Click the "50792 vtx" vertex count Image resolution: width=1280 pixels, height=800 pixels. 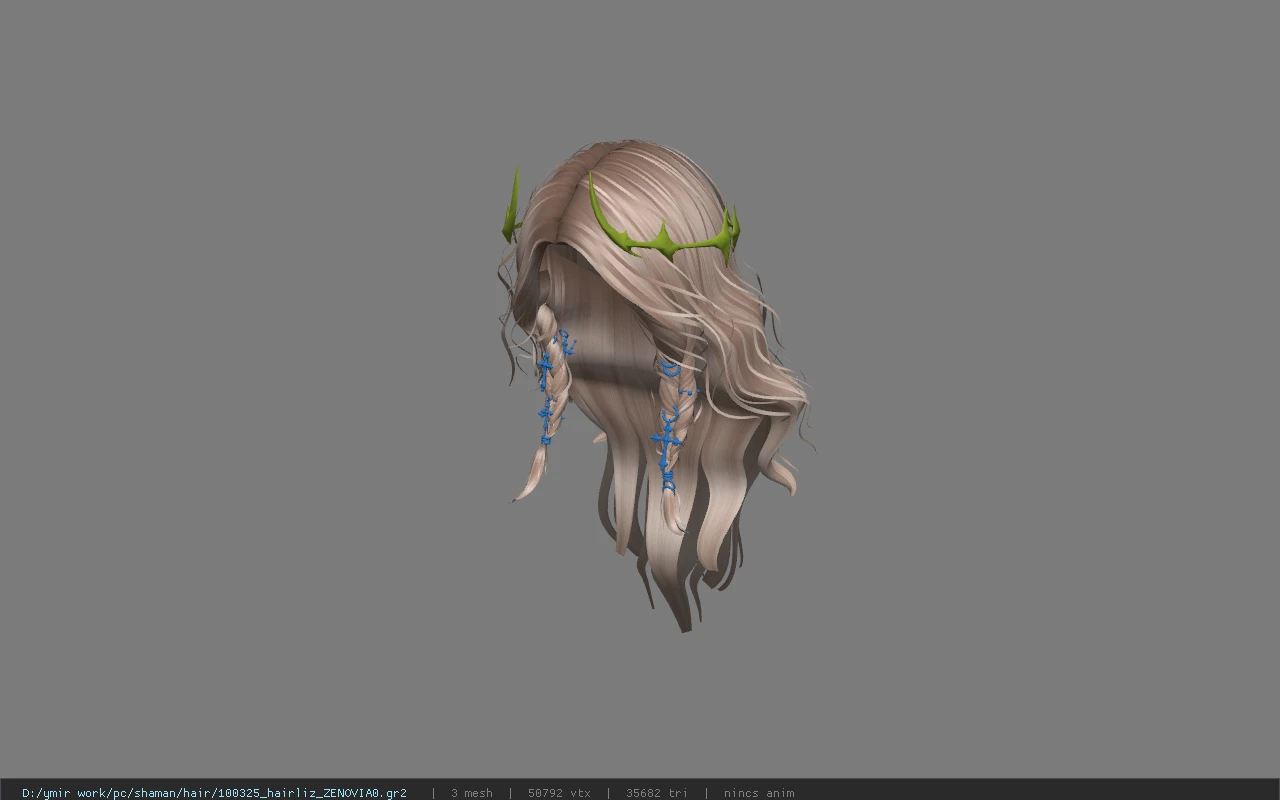click(x=559, y=793)
